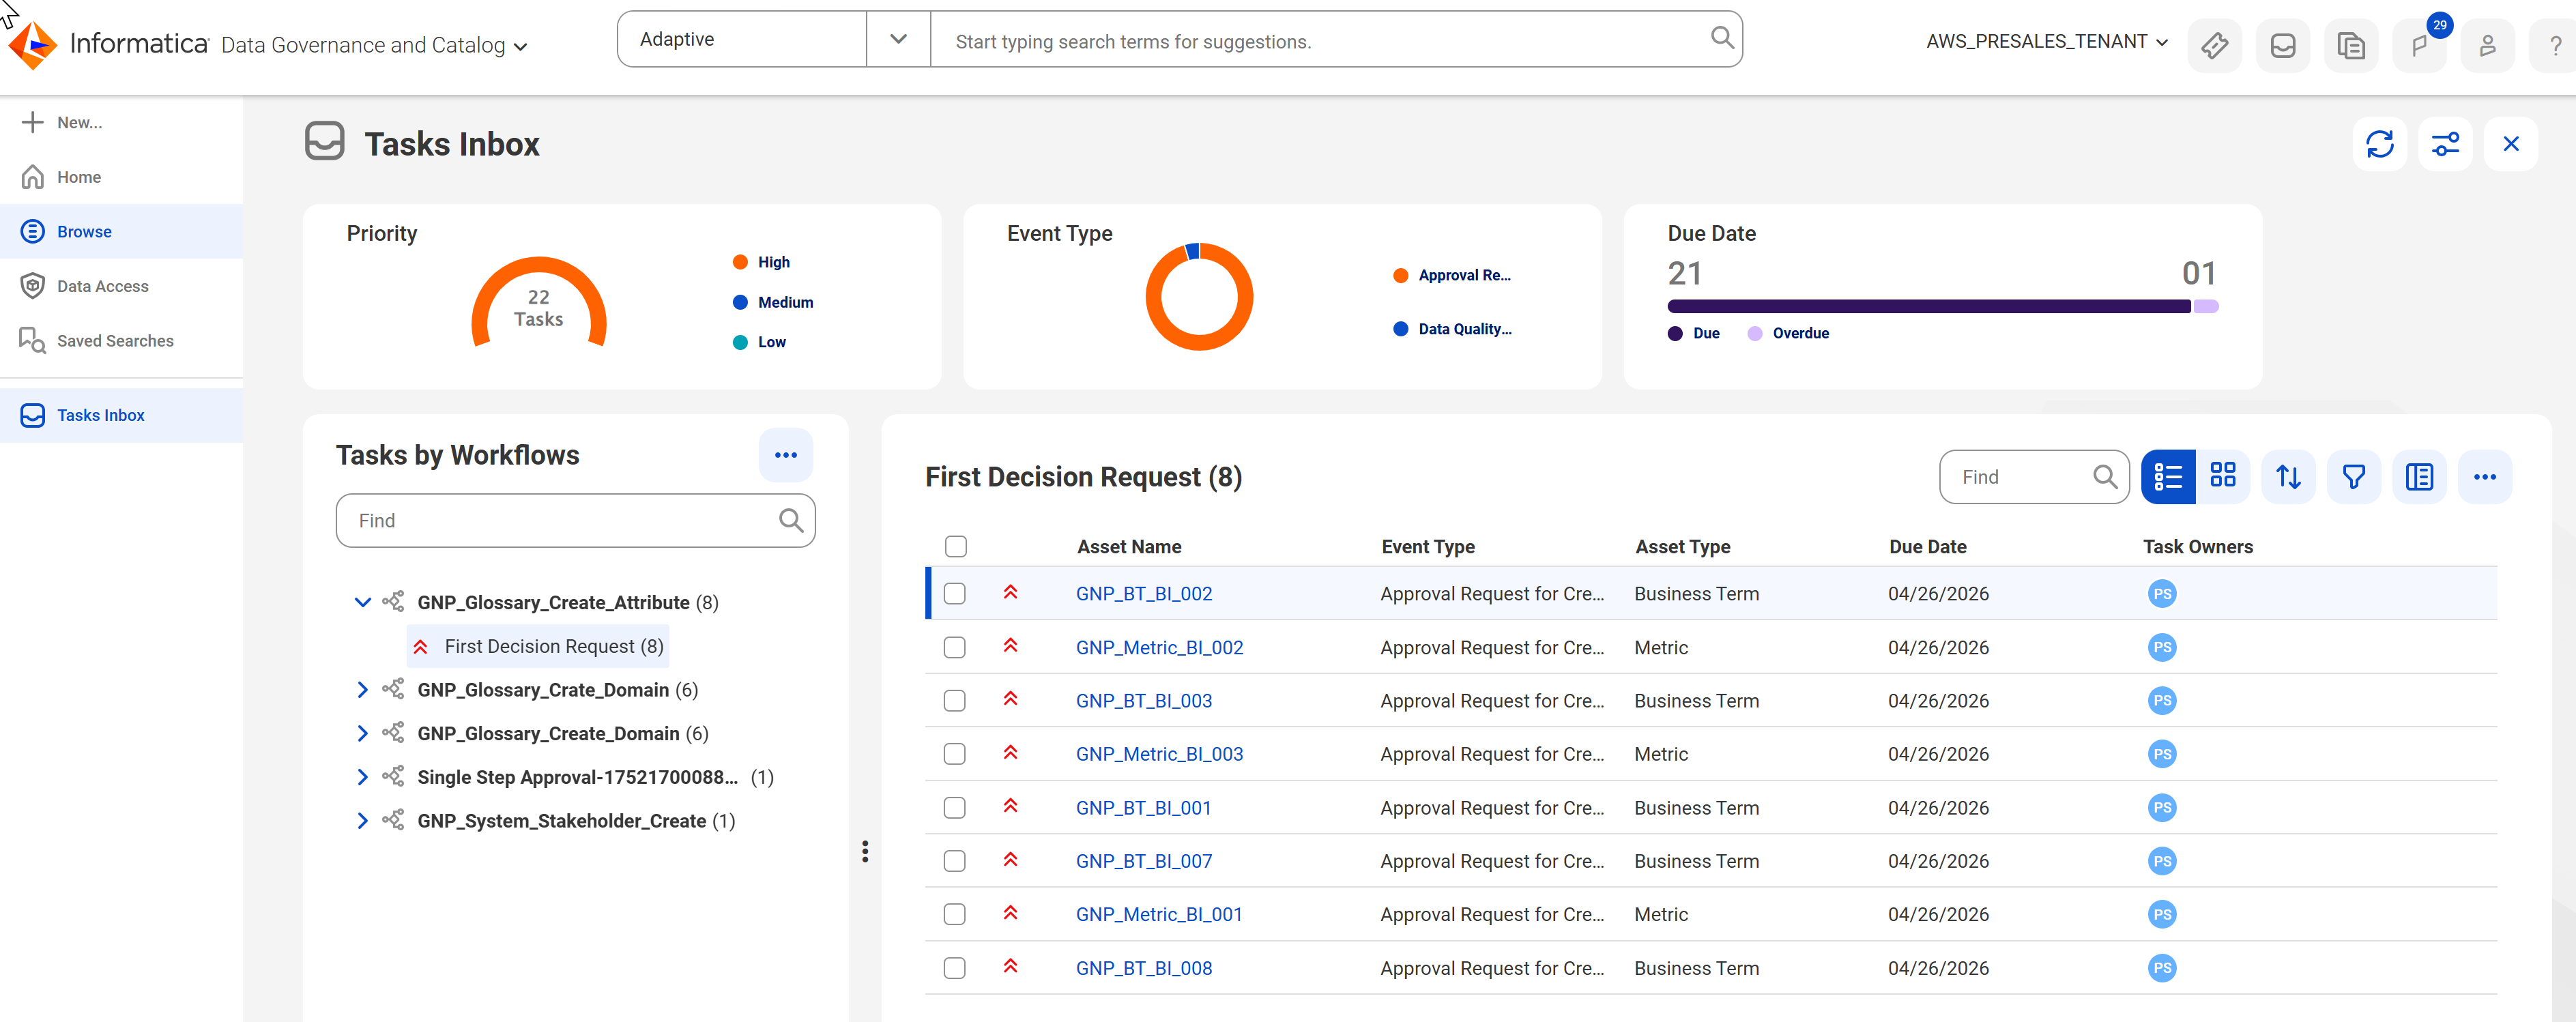Expand the GNP_System_Stakeholder_Create workflow
This screenshot has height=1022, width=2576.
click(x=362, y=820)
